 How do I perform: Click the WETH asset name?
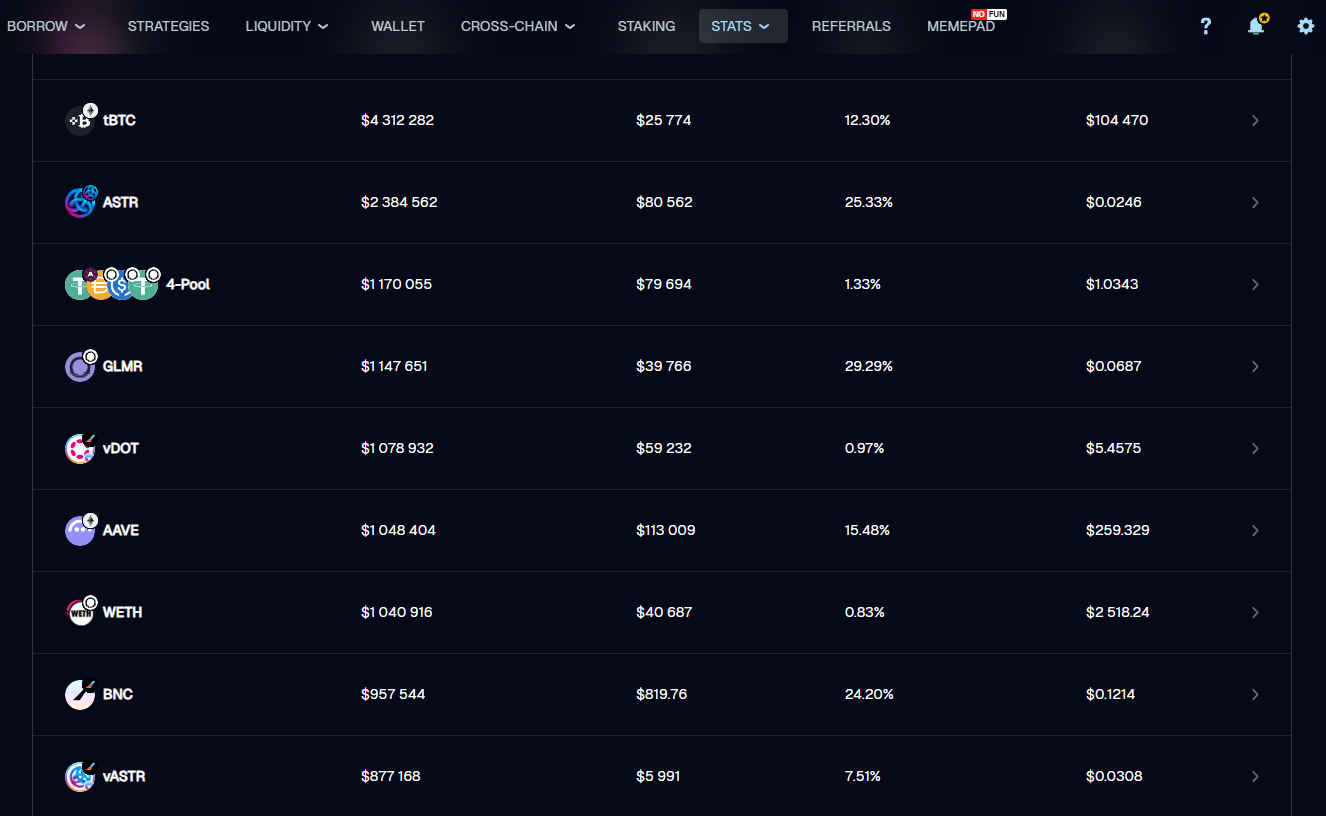123,612
